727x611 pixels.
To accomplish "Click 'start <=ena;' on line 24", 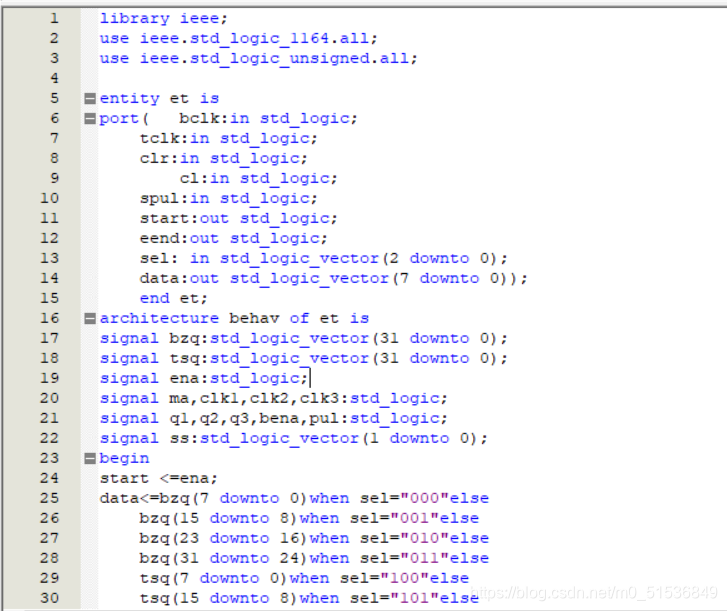I will (159, 478).
